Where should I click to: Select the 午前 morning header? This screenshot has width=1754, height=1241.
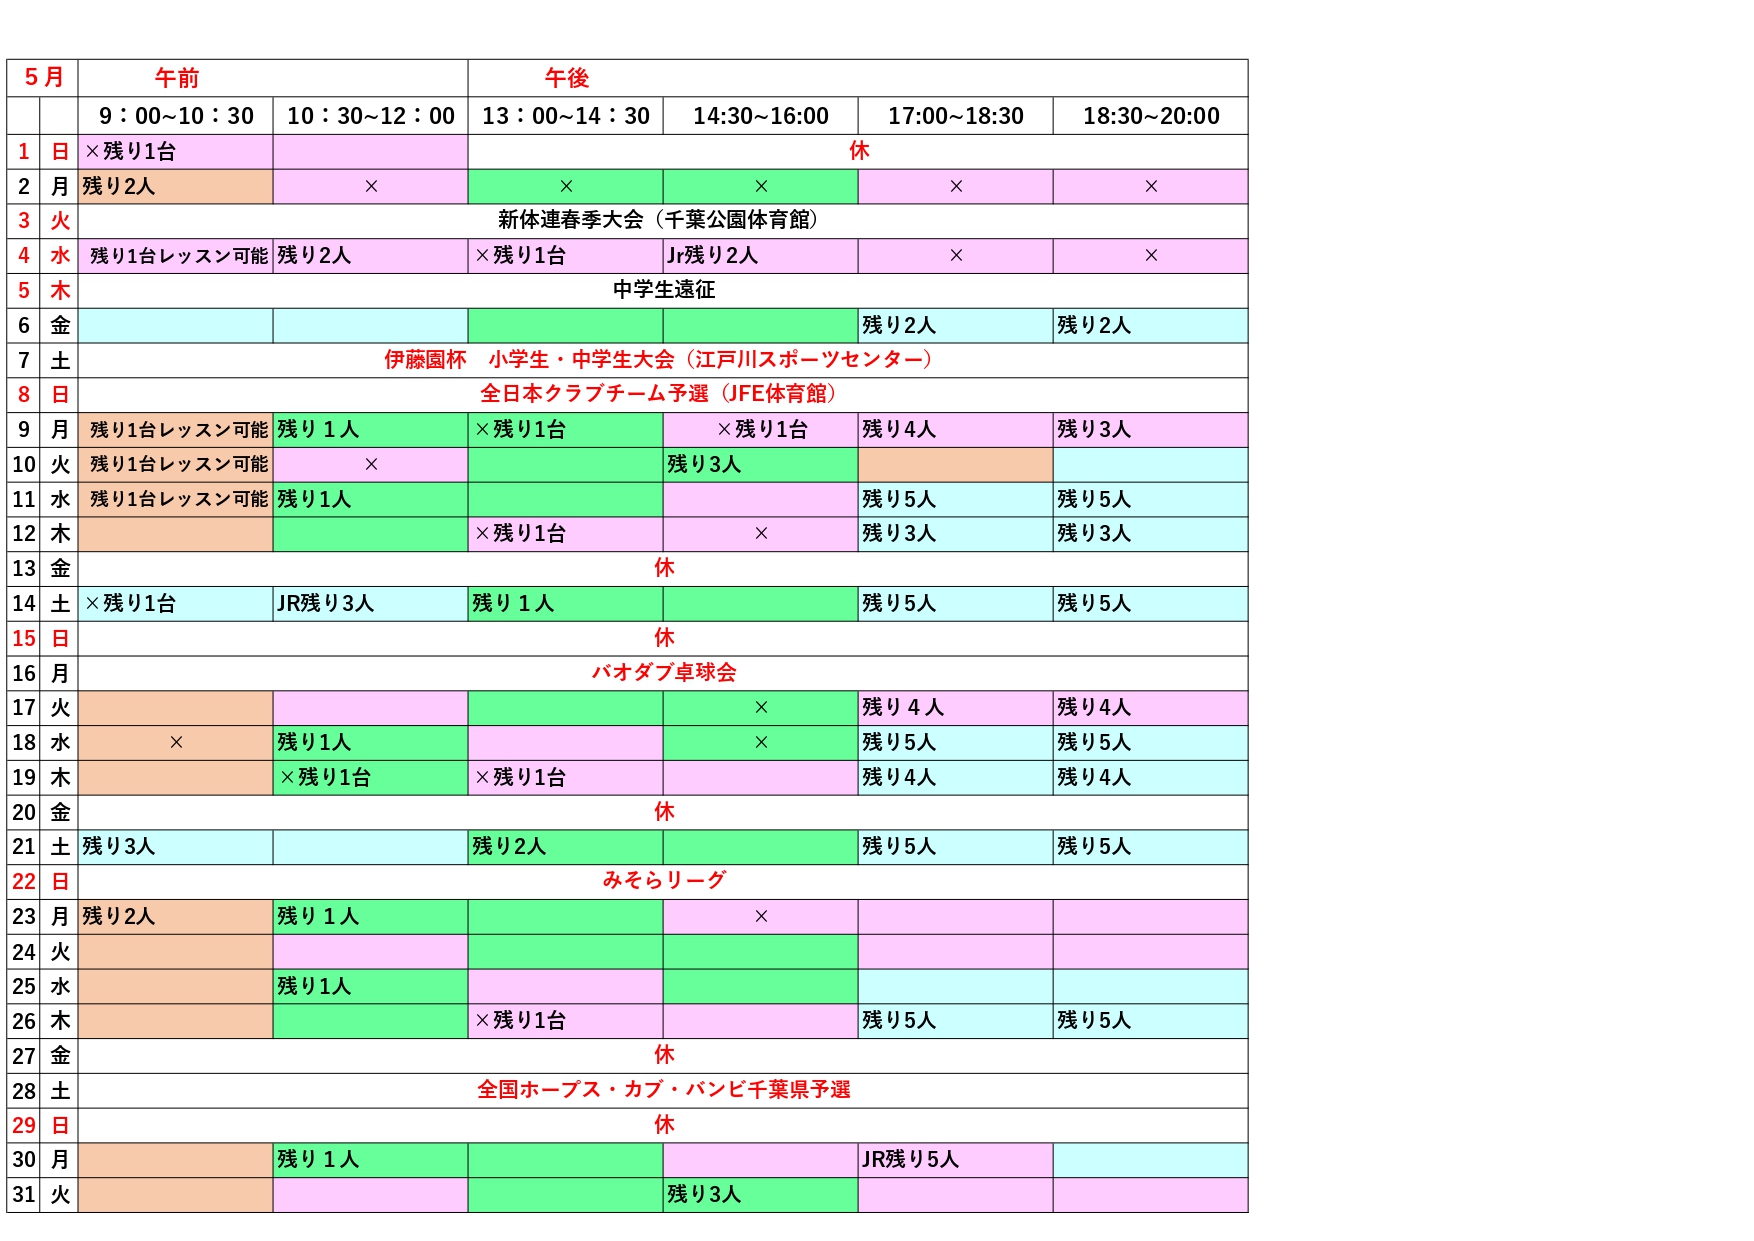coord(177,78)
